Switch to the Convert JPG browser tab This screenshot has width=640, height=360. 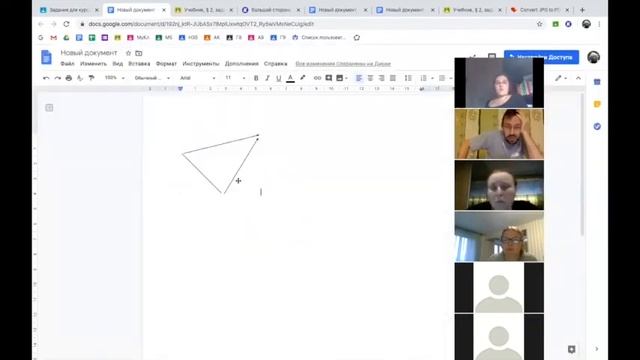pyautogui.click(x=540, y=10)
